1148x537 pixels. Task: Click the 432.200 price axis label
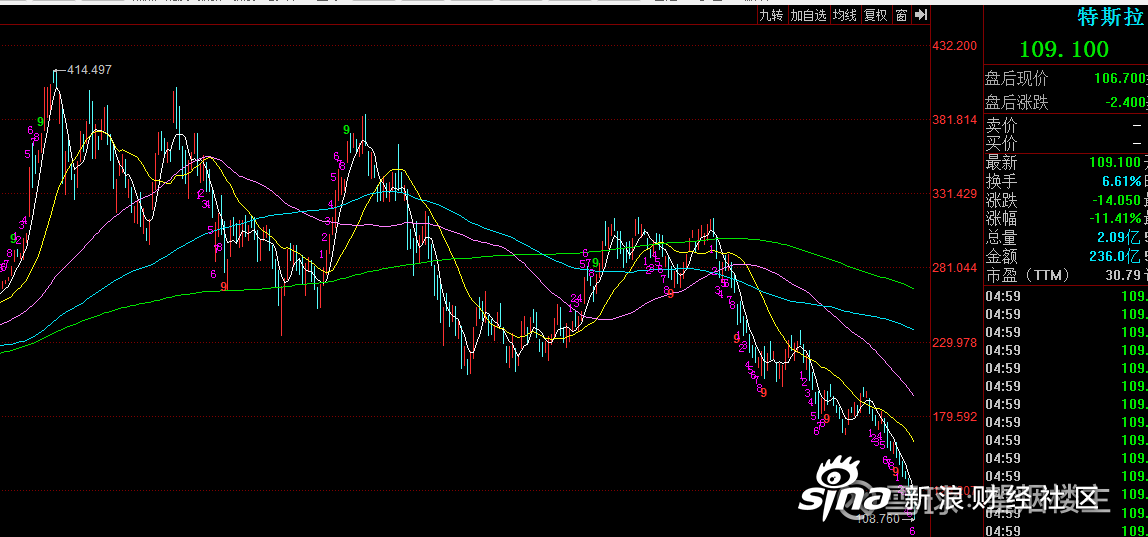click(x=955, y=45)
